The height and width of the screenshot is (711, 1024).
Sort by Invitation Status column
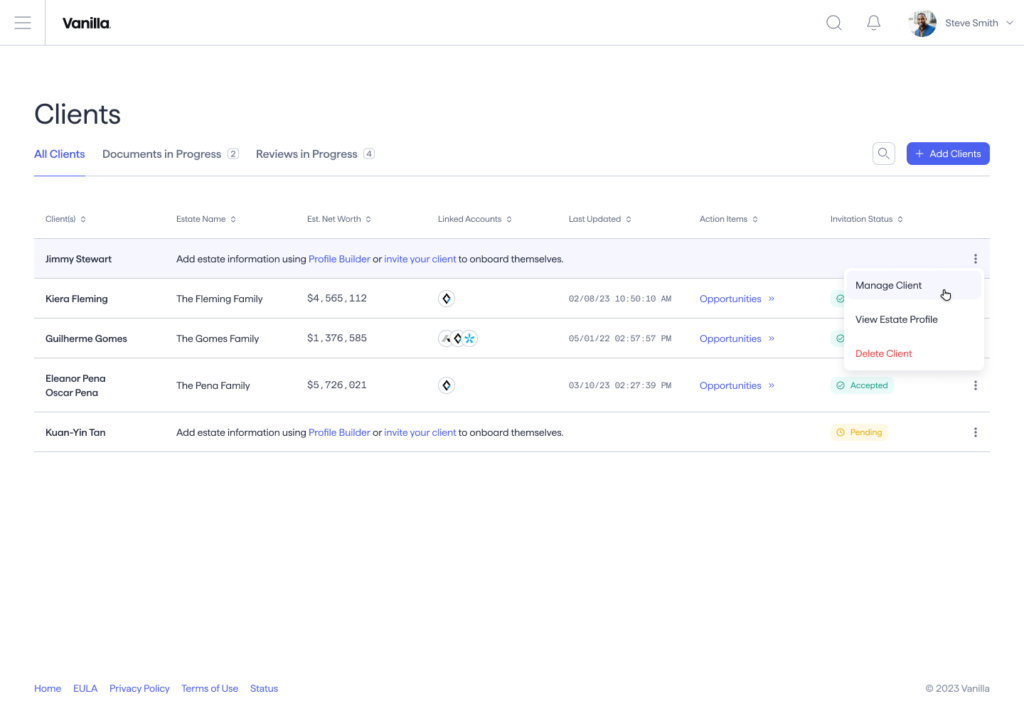coord(866,219)
